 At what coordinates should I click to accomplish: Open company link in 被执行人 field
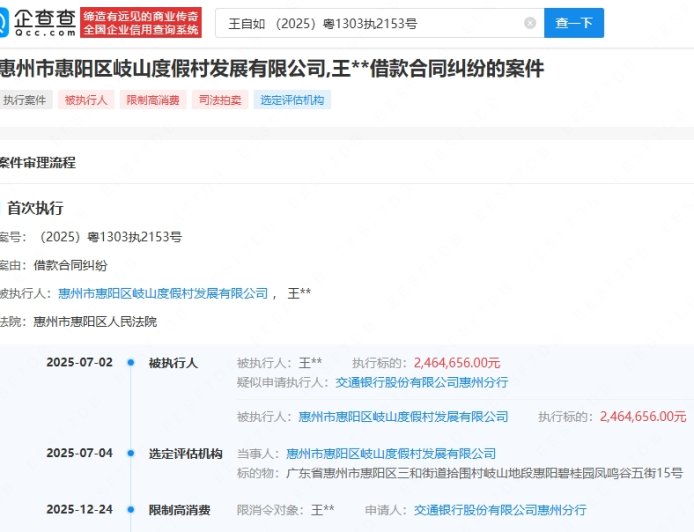click(x=163, y=293)
